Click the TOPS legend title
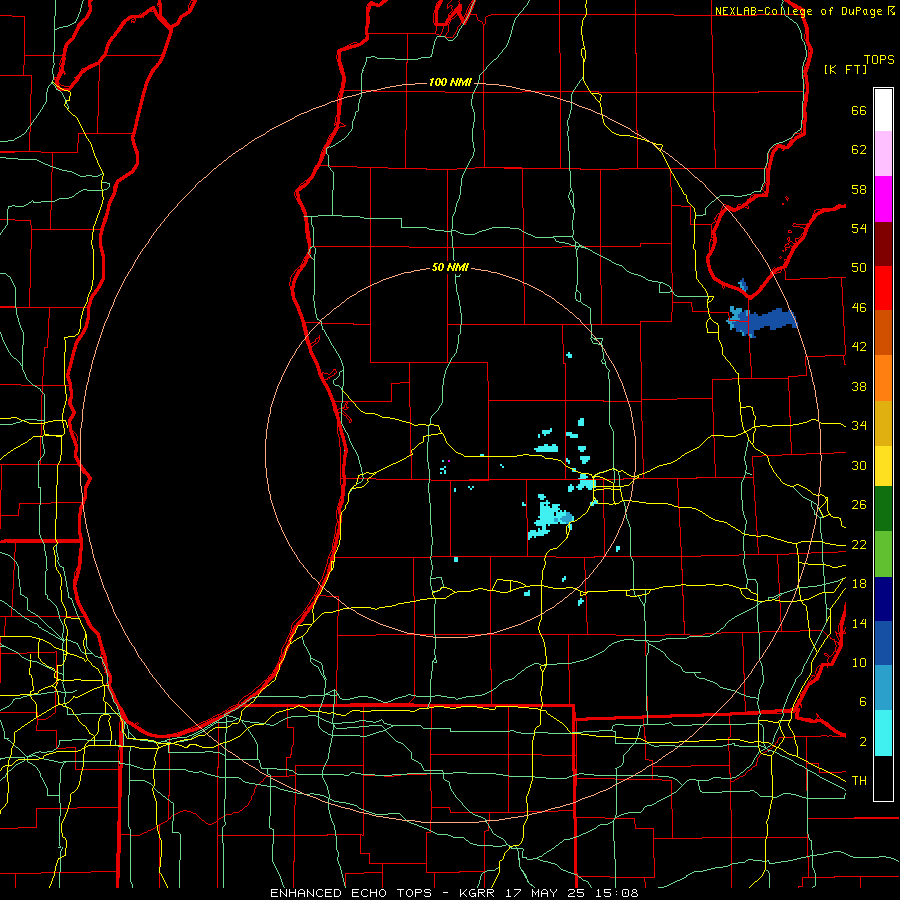The width and height of the screenshot is (900, 900). [x=879, y=60]
